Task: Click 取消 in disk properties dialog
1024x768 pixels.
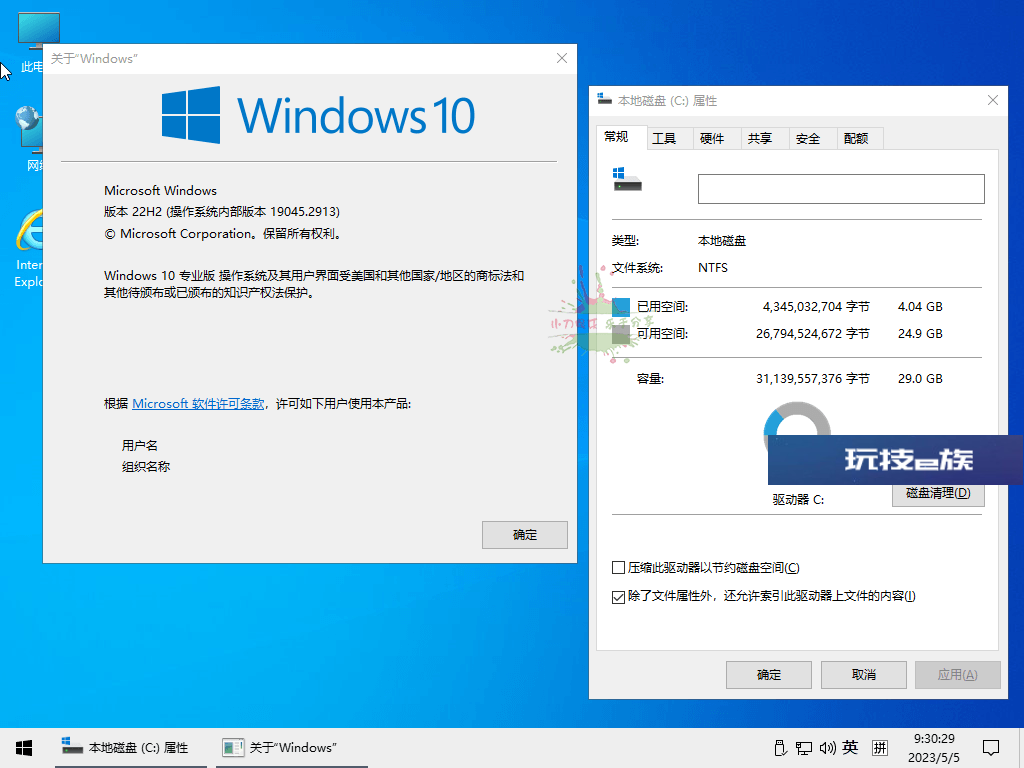Action: click(x=863, y=675)
